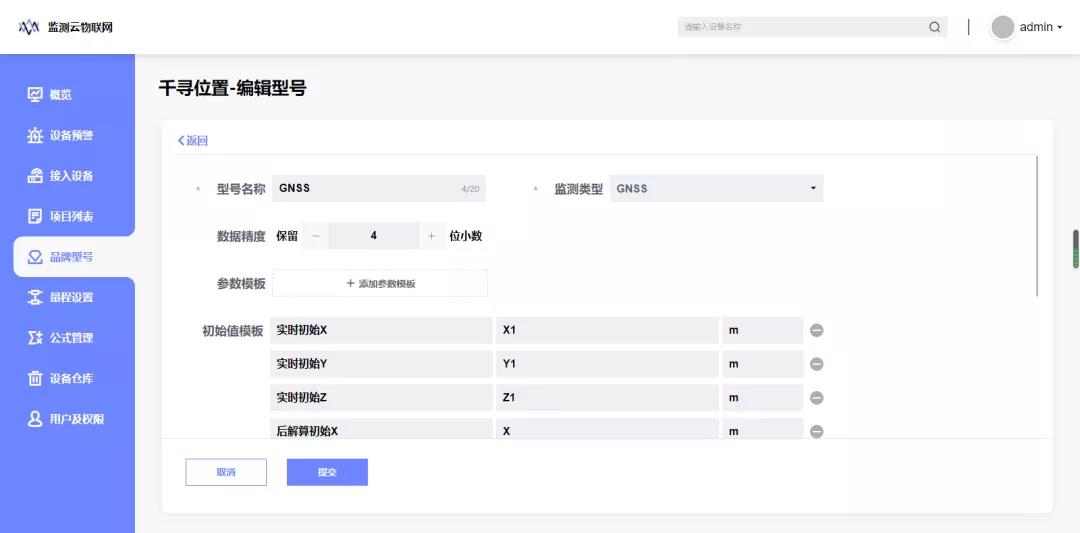Edit the 型号名称 field containing GNSS

coord(379,189)
